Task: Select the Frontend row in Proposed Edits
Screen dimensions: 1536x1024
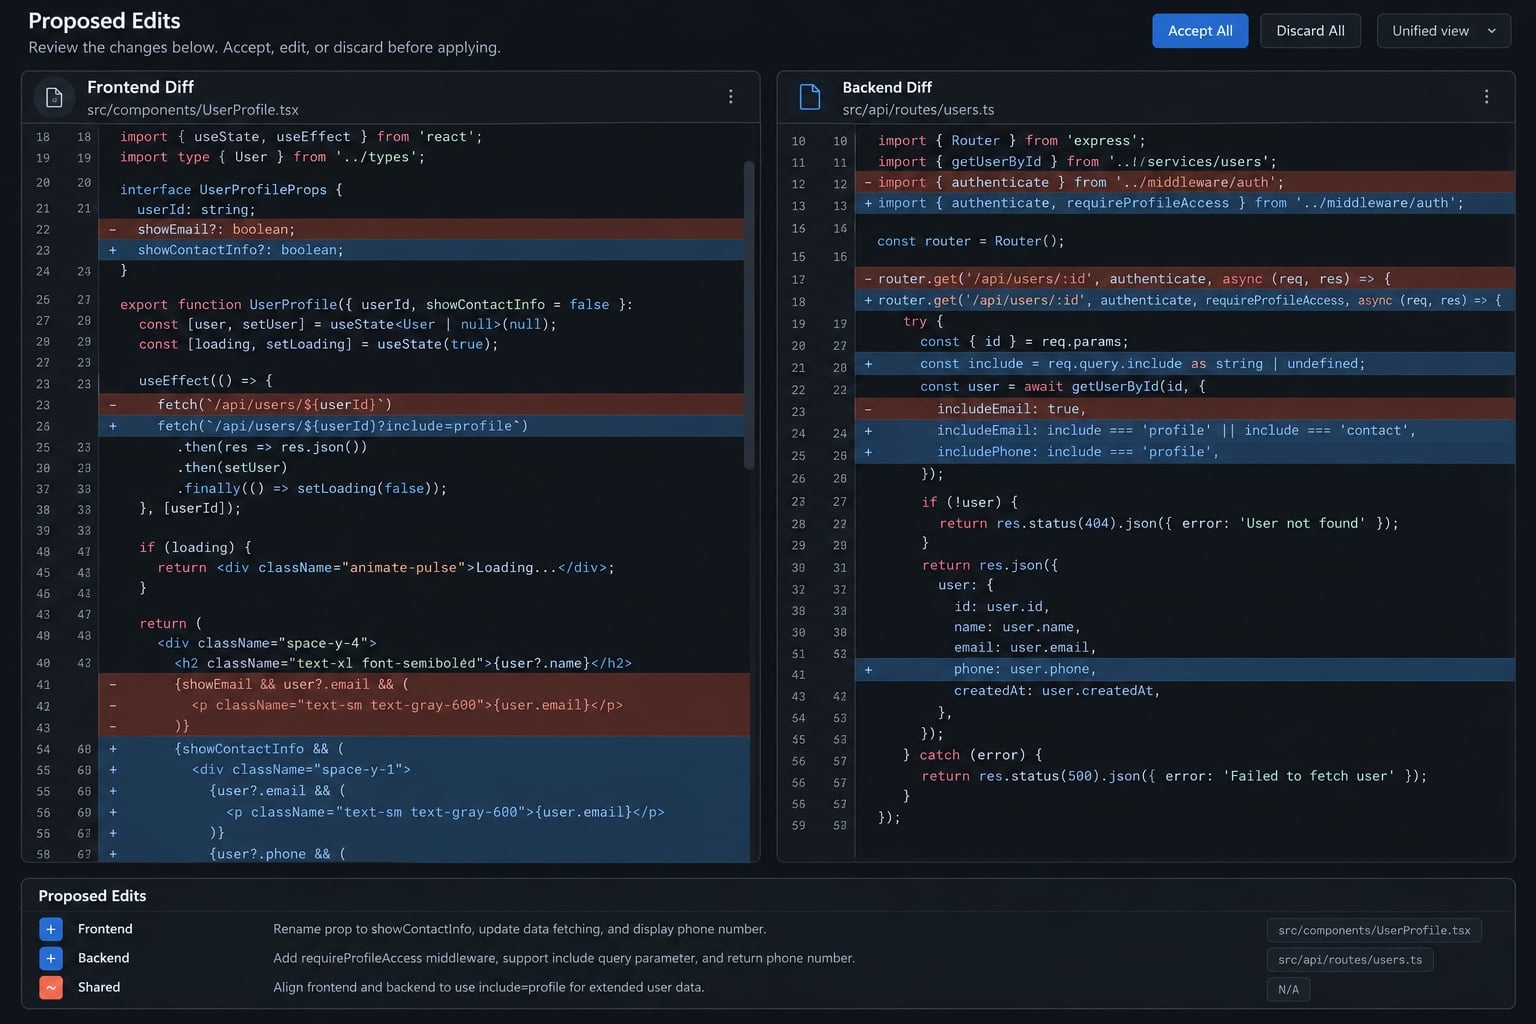Action: 768,929
